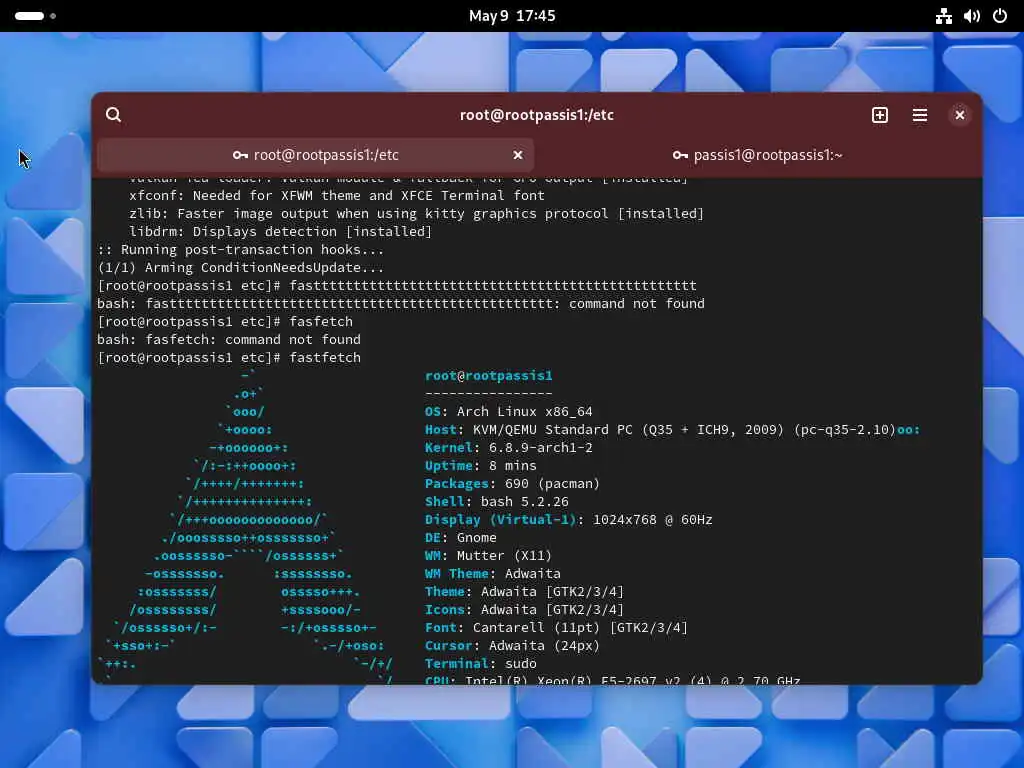This screenshot has height=768, width=1024.
Task: Click the 'WM Theme: Adwaita' line
Action: [492, 573]
